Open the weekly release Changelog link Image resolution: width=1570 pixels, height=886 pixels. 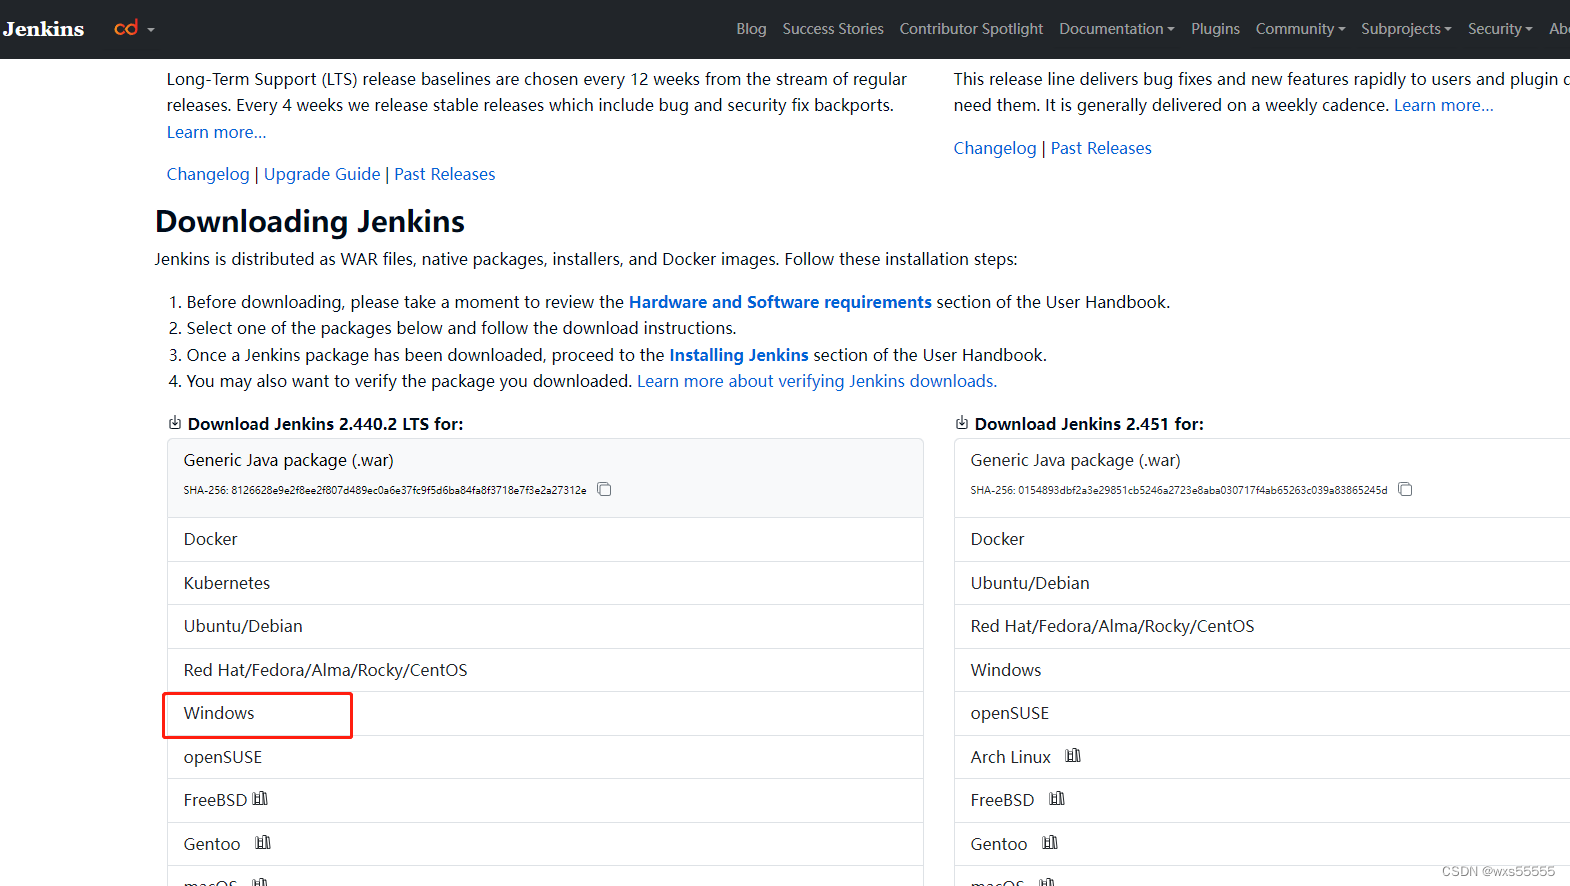click(995, 148)
